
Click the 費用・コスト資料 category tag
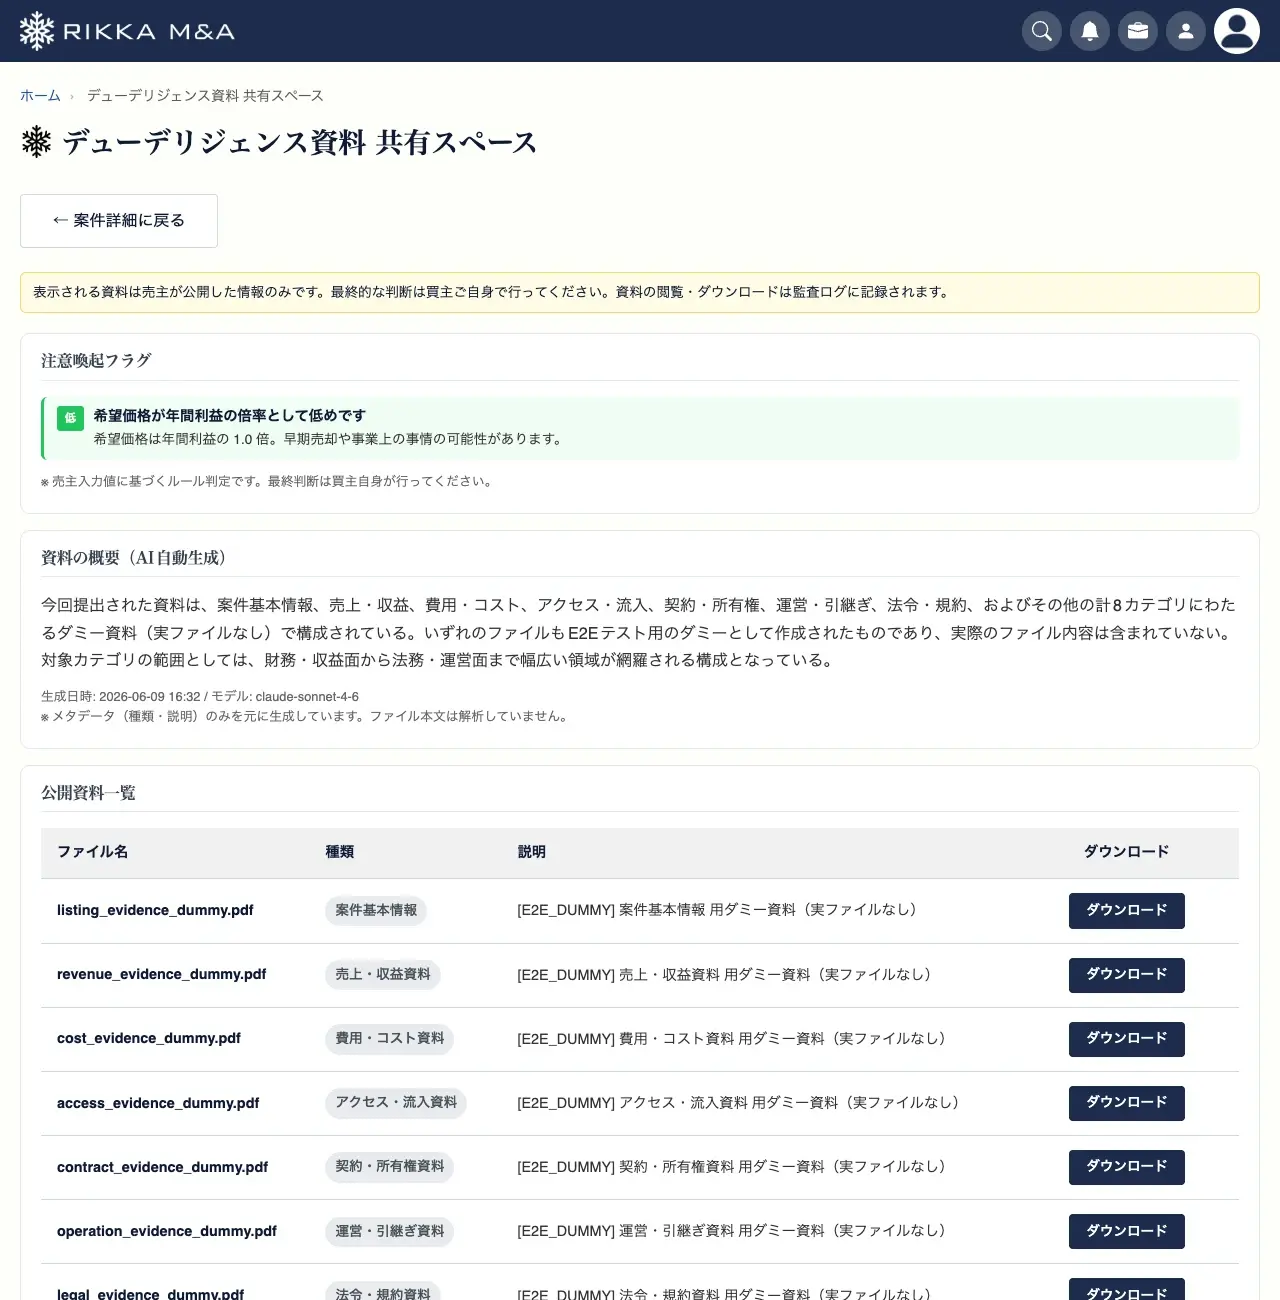(x=390, y=1038)
